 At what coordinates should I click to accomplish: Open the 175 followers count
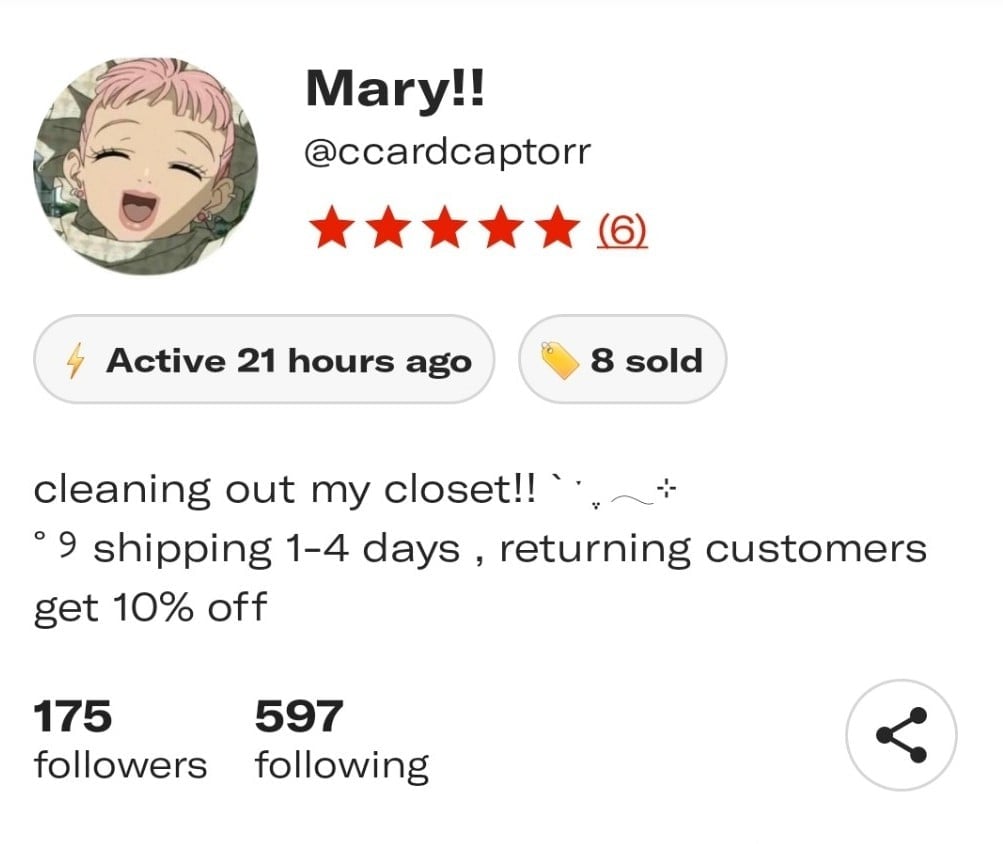72,716
